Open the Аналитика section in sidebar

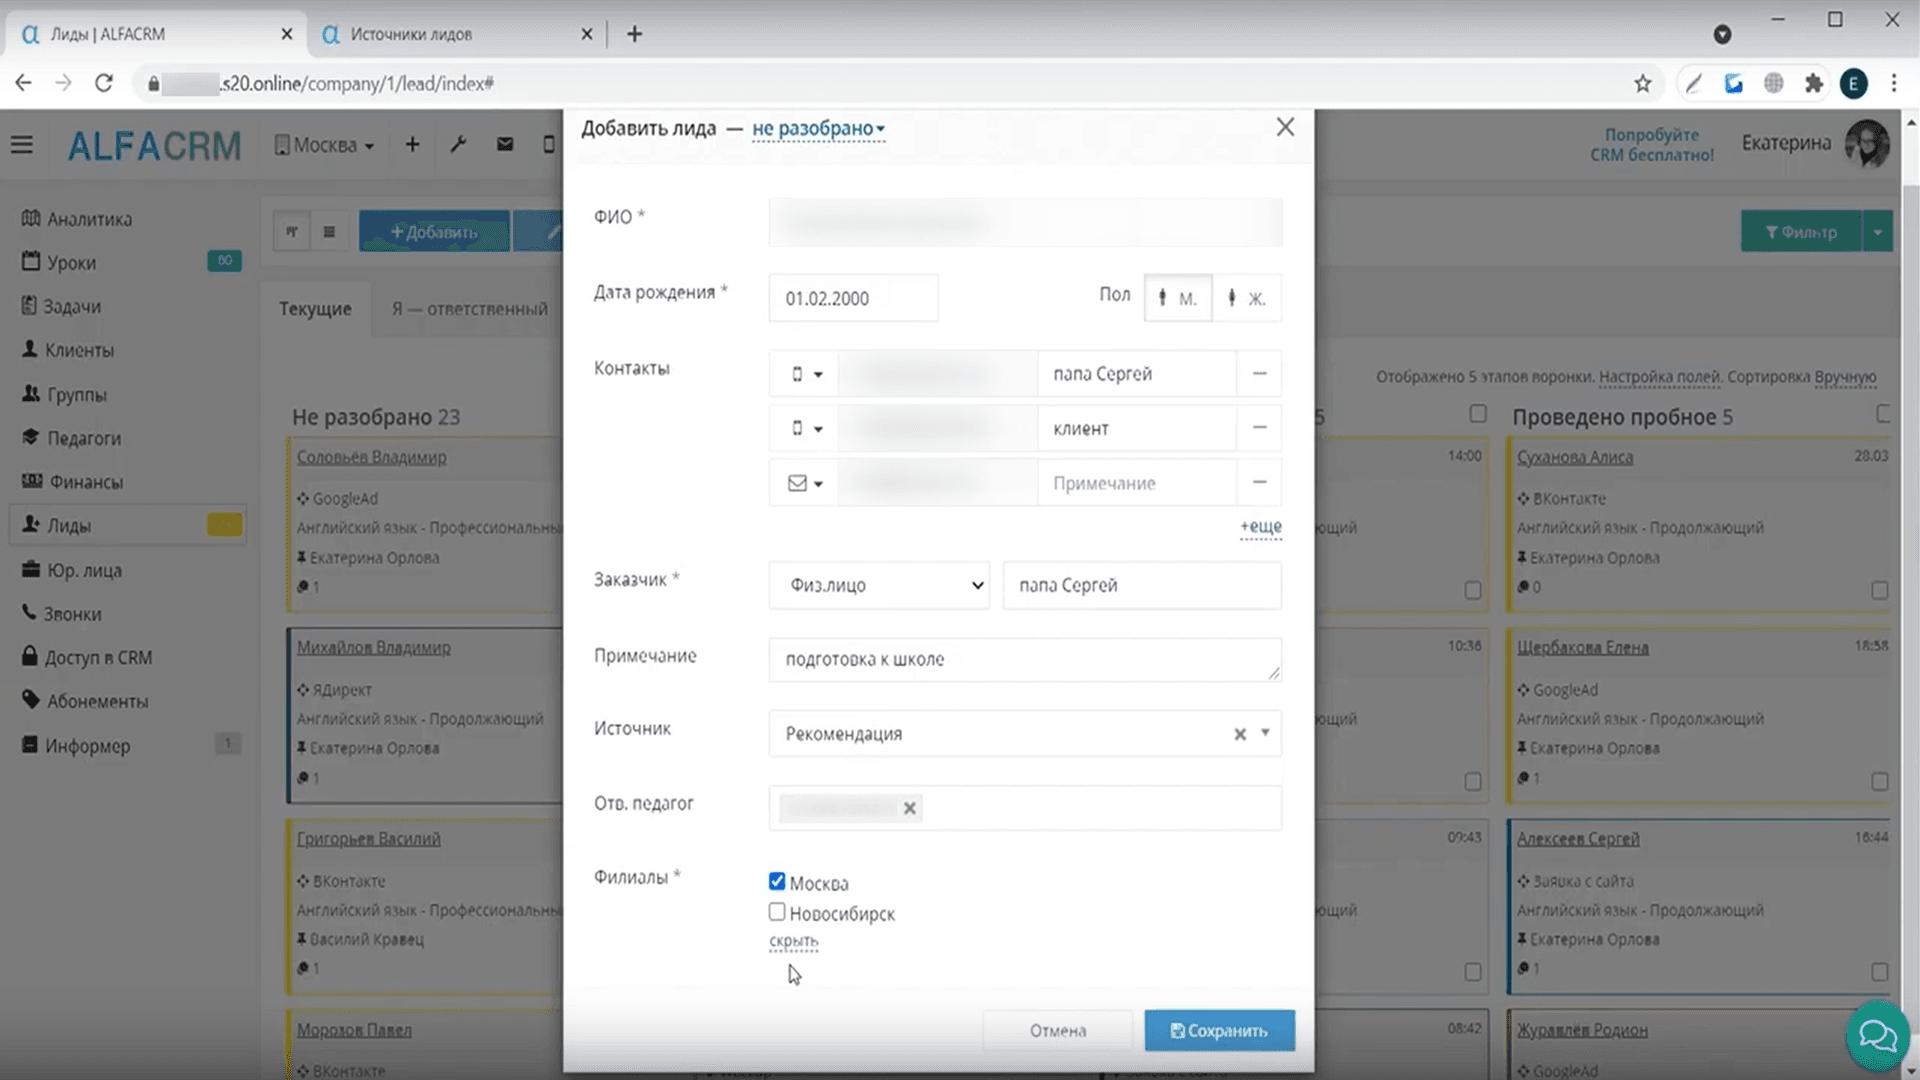pos(88,218)
